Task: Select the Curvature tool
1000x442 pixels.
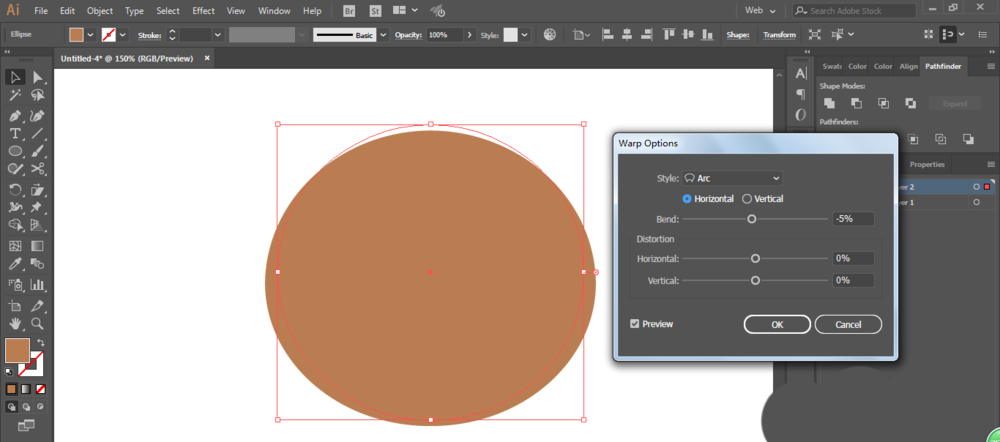Action: click(x=38, y=116)
